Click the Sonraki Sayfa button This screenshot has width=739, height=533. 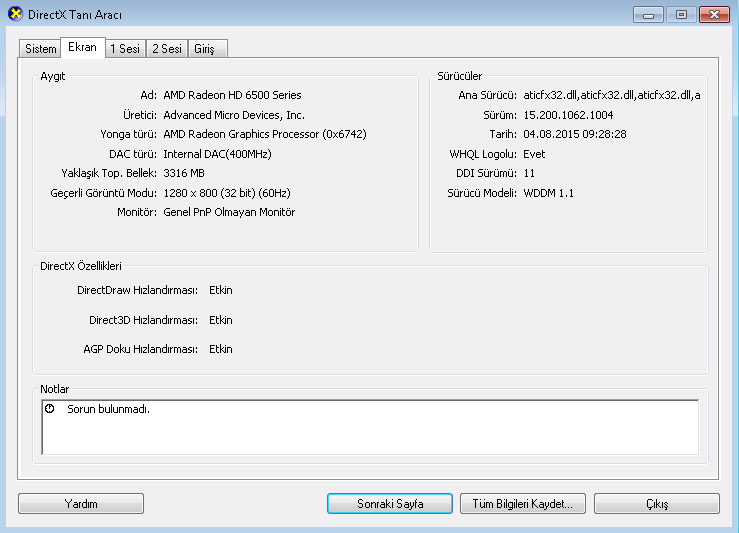point(390,504)
